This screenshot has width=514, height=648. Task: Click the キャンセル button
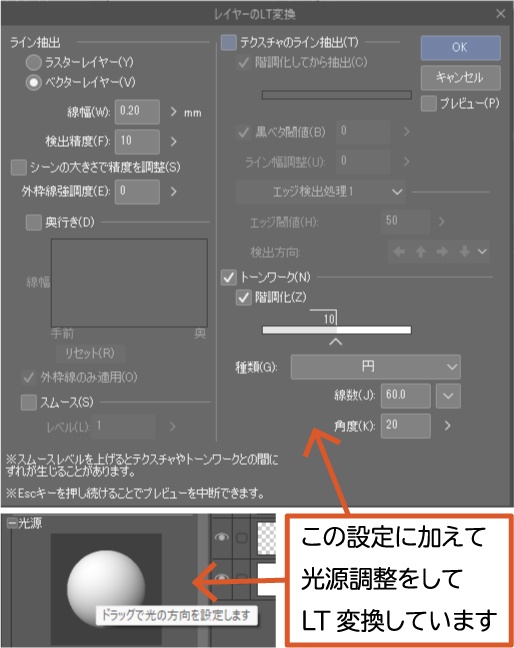(460, 78)
